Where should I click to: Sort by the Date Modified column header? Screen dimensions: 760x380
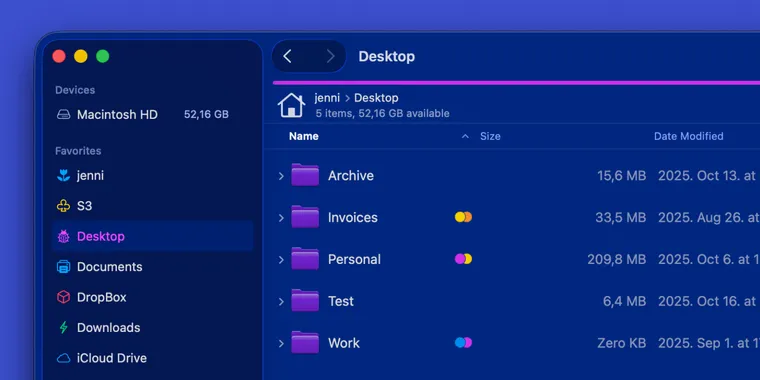click(689, 136)
